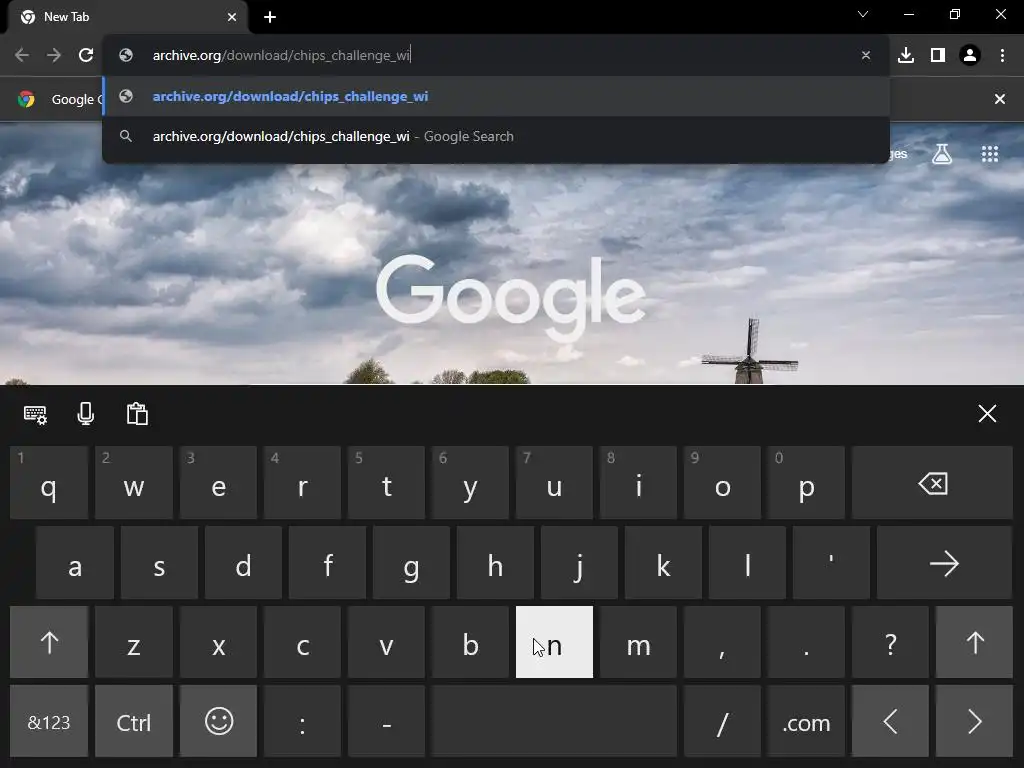
Task: Select the Google Search suggestion row
Action: pyautogui.click(x=496, y=136)
